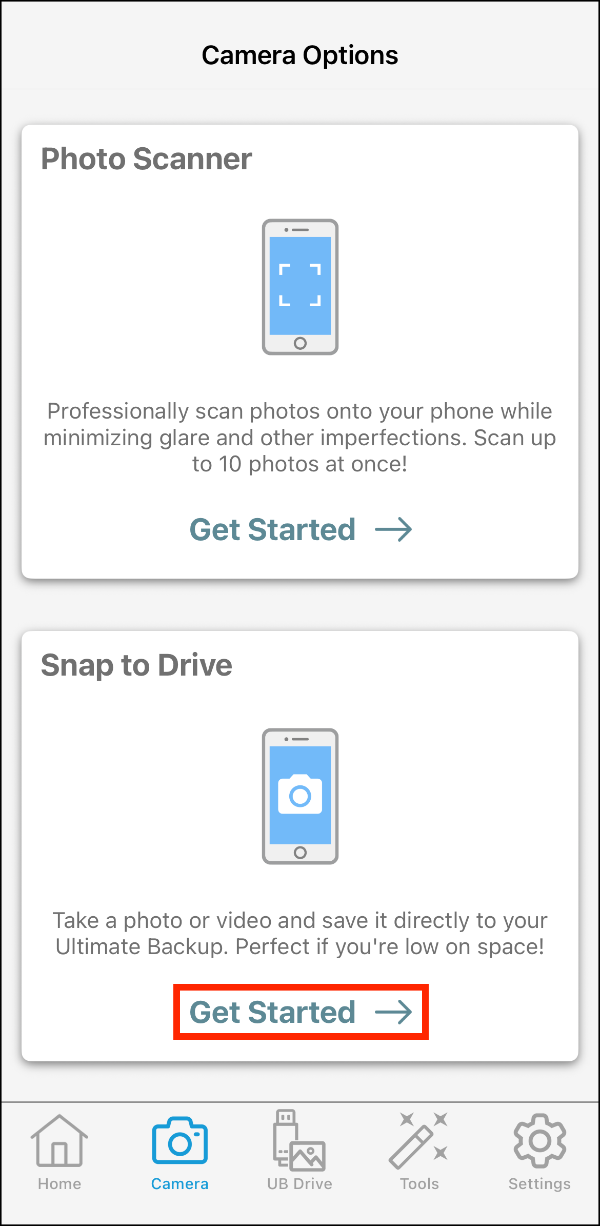Click the Photo Scanner card heading
The height and width of the screenshot is (1226, 600).
point(146,159)
